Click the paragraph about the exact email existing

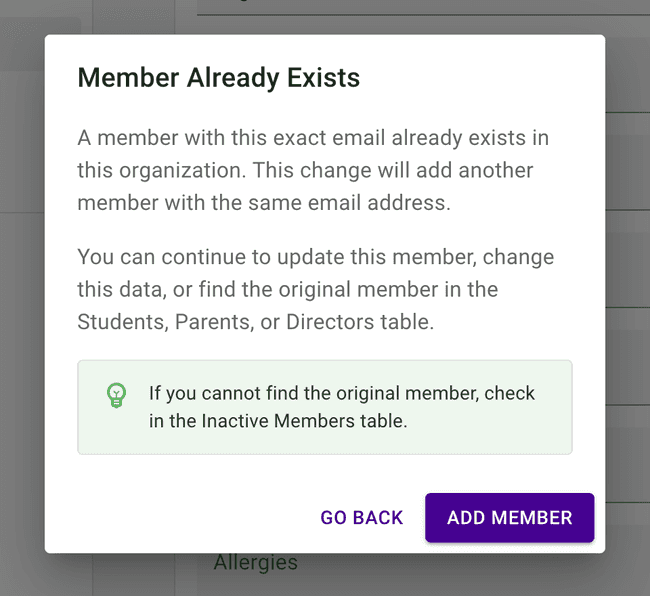pos(313,170)
